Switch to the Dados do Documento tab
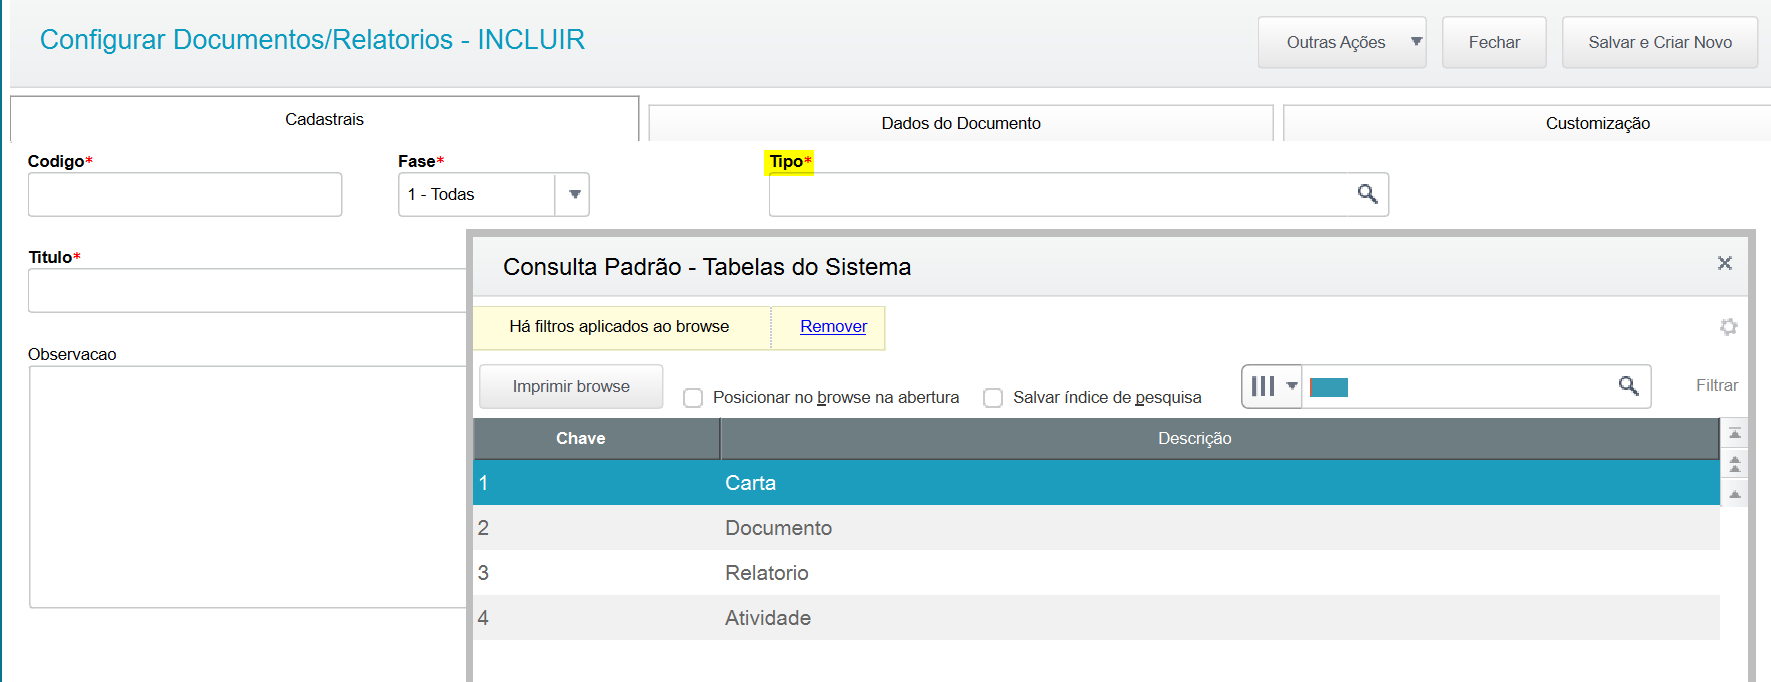This screenshot has height=682, width=1771. 960,123
